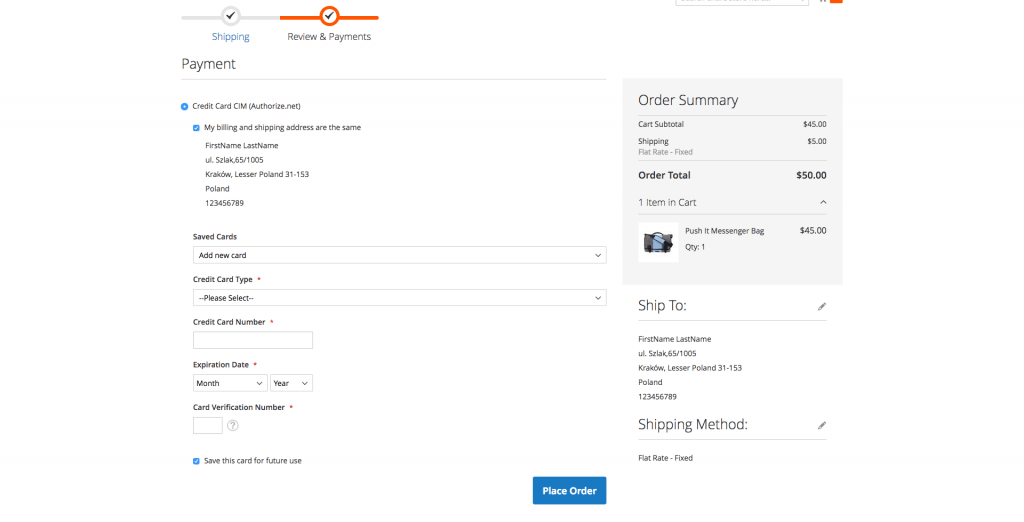Screen dimensions: 1024x522
Task: Toggle Save this card for future use
Action: click(x=197, y=461)
